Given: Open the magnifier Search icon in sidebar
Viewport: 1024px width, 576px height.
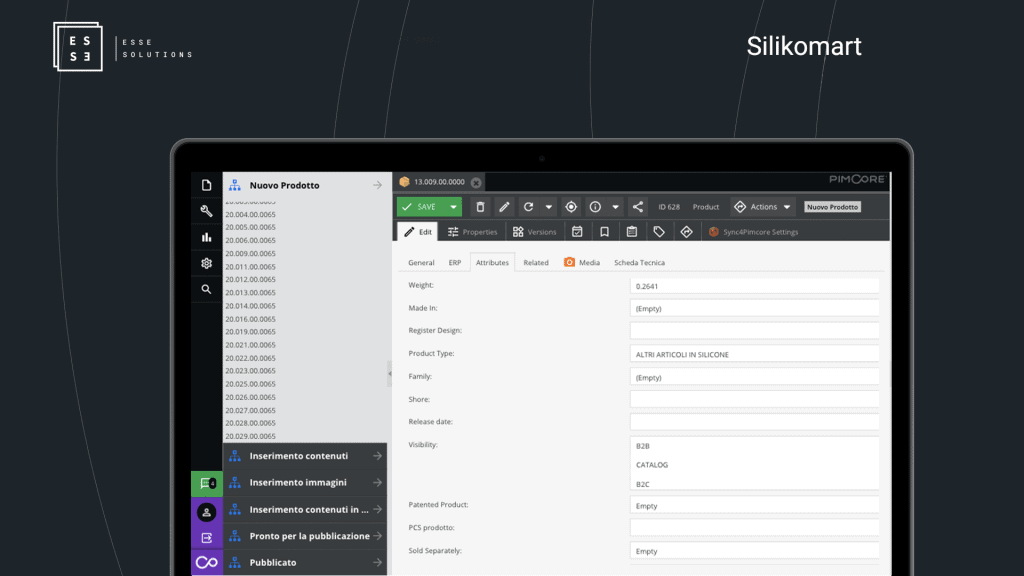Looking at the screenshot, I should pyautogui.click(x=206, y=289).
